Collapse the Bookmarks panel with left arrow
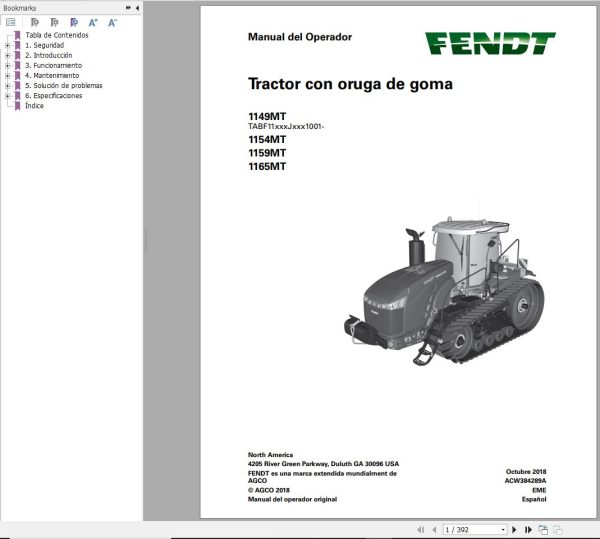 (137, 8)
